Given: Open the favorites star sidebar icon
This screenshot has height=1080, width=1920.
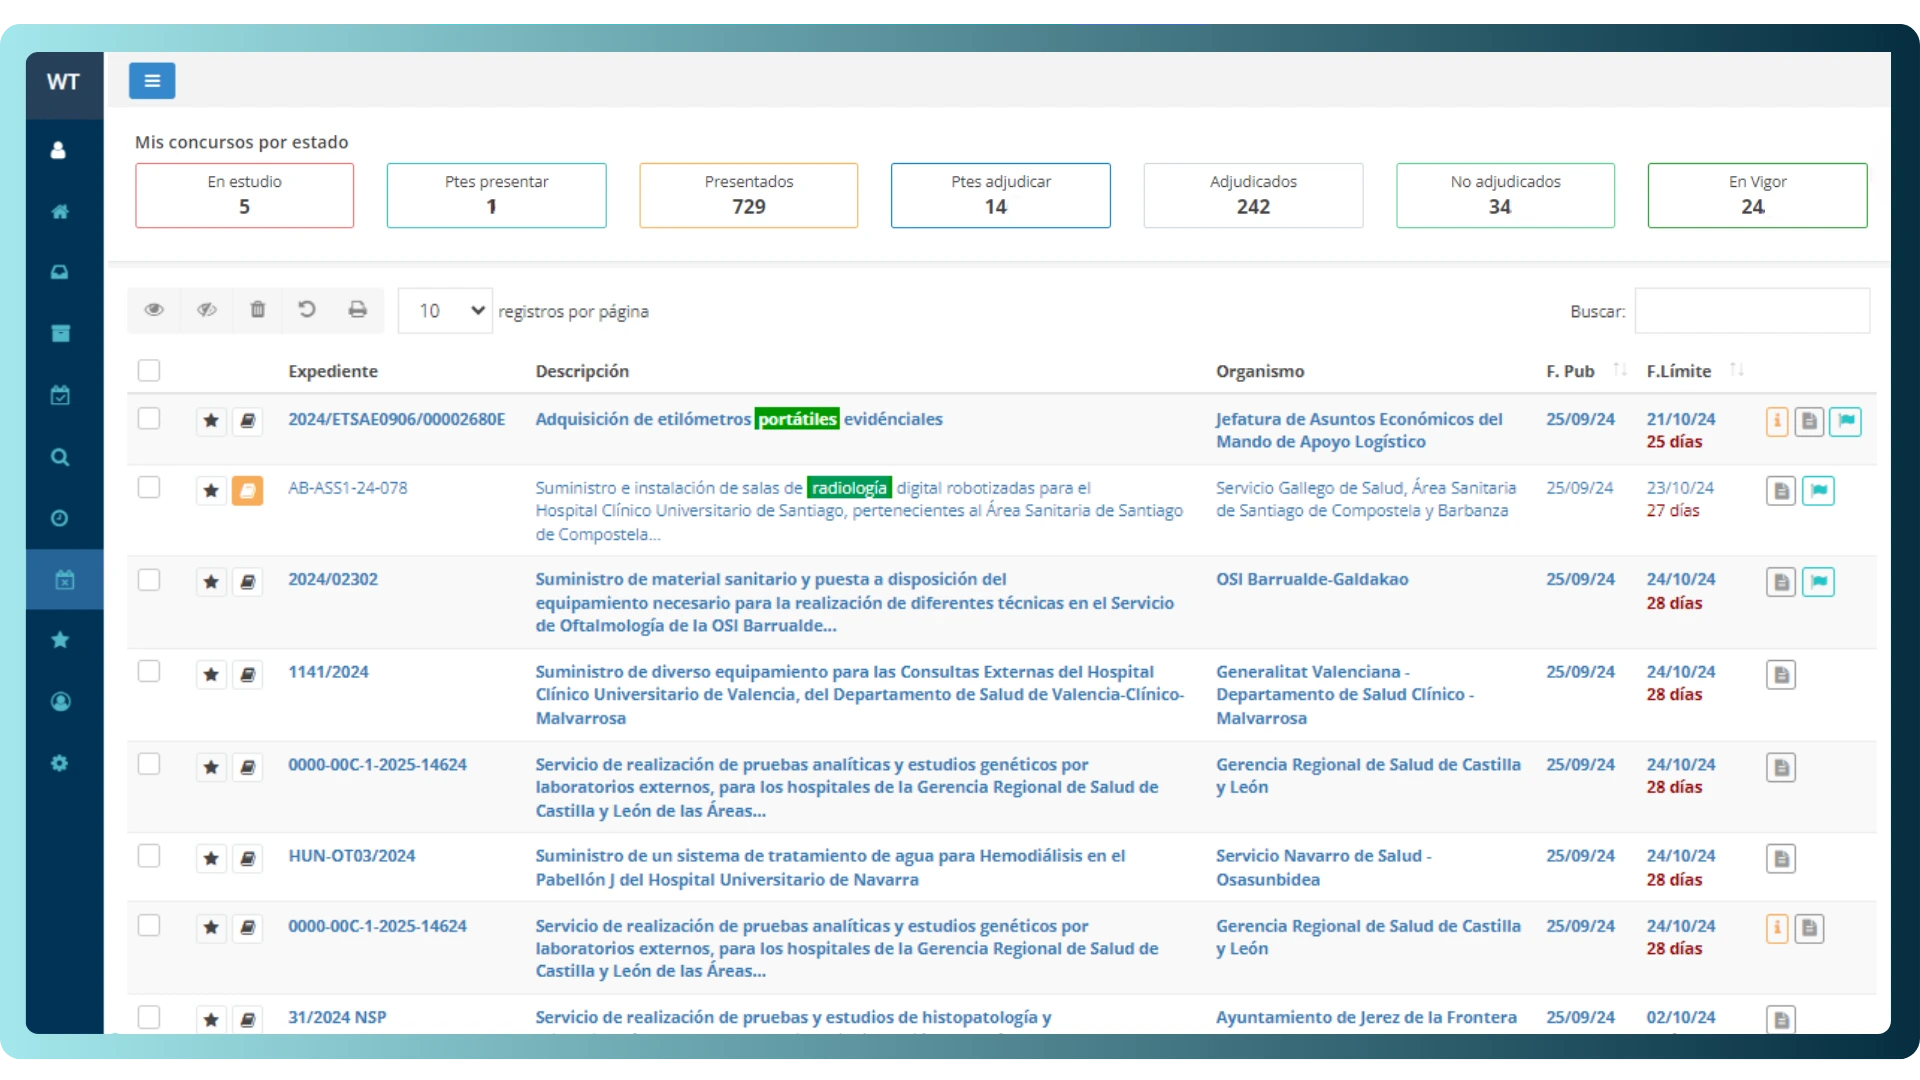Looking at the screenshot, I should (59, 640).
